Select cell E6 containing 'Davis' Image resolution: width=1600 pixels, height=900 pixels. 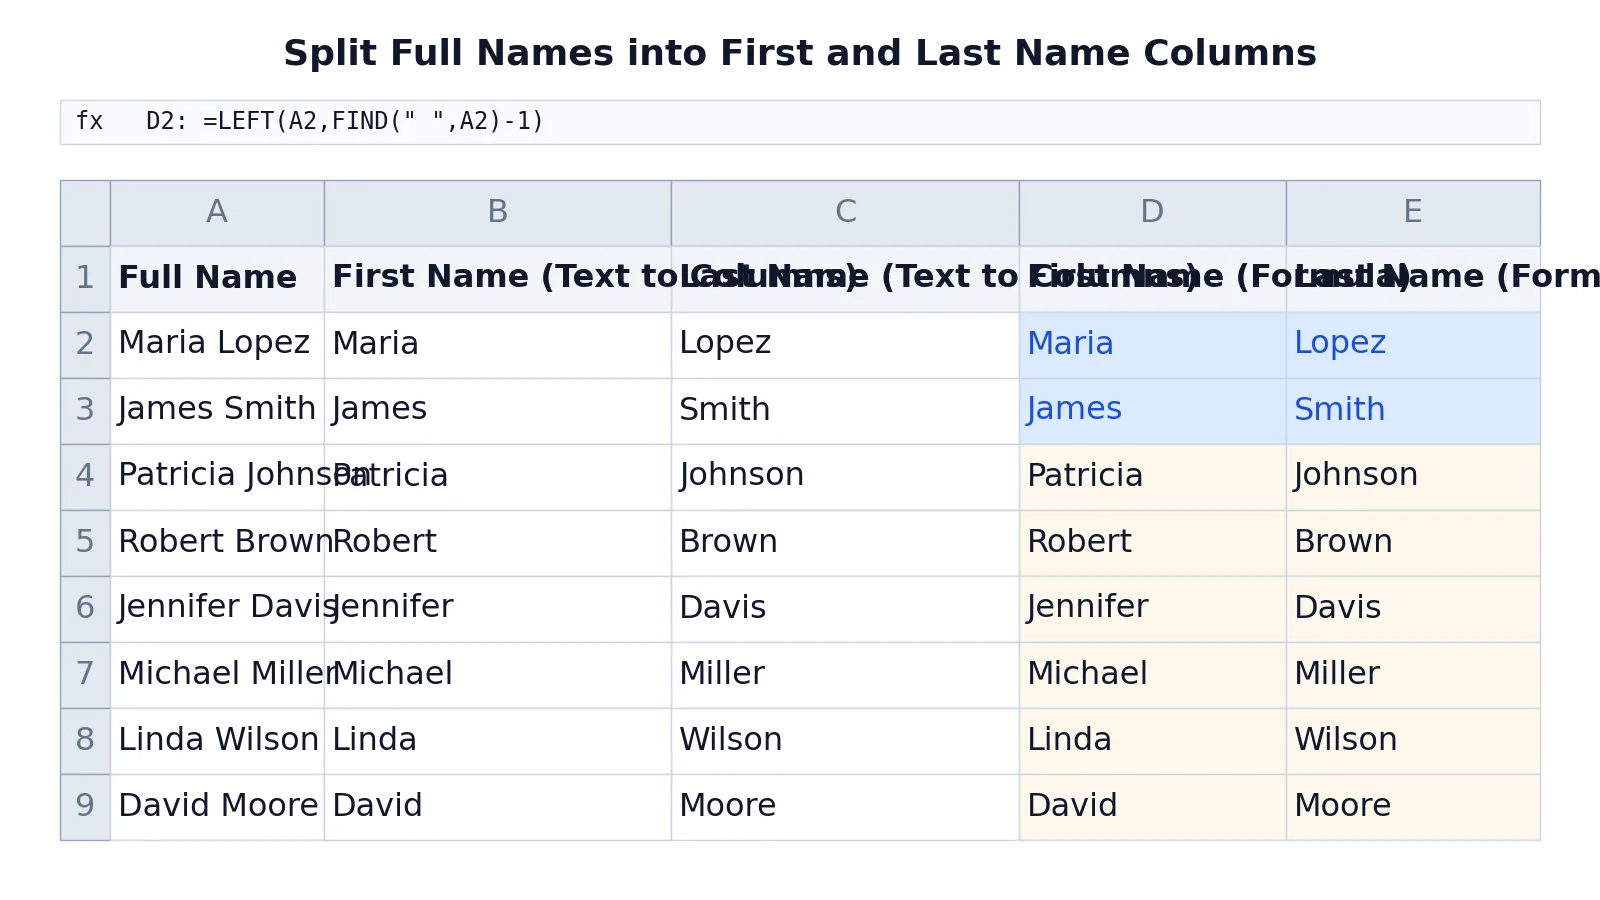(x=1413, y=609)
